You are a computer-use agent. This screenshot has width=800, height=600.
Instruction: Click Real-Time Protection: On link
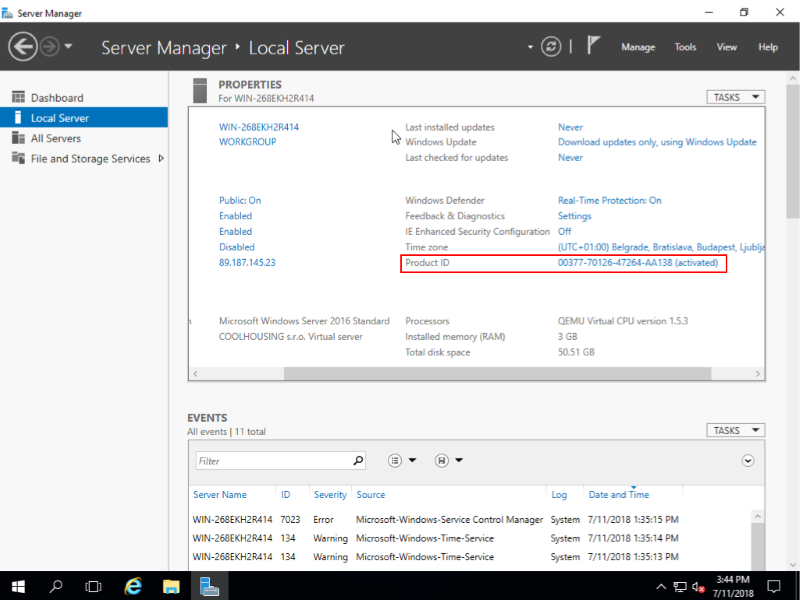tap(610, 201)
